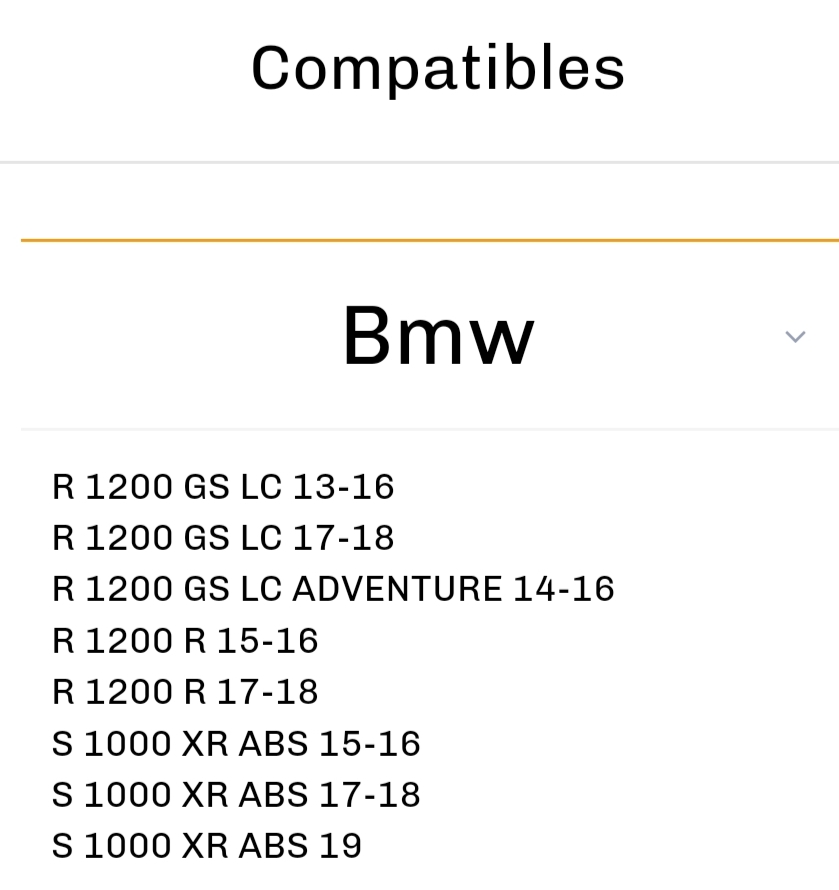Image resolution: width=839 pixels, height=890 pixels.
Task: Open R 1200 GS LC ADVENTURE 14-16
Action: [x=333, y=589]
